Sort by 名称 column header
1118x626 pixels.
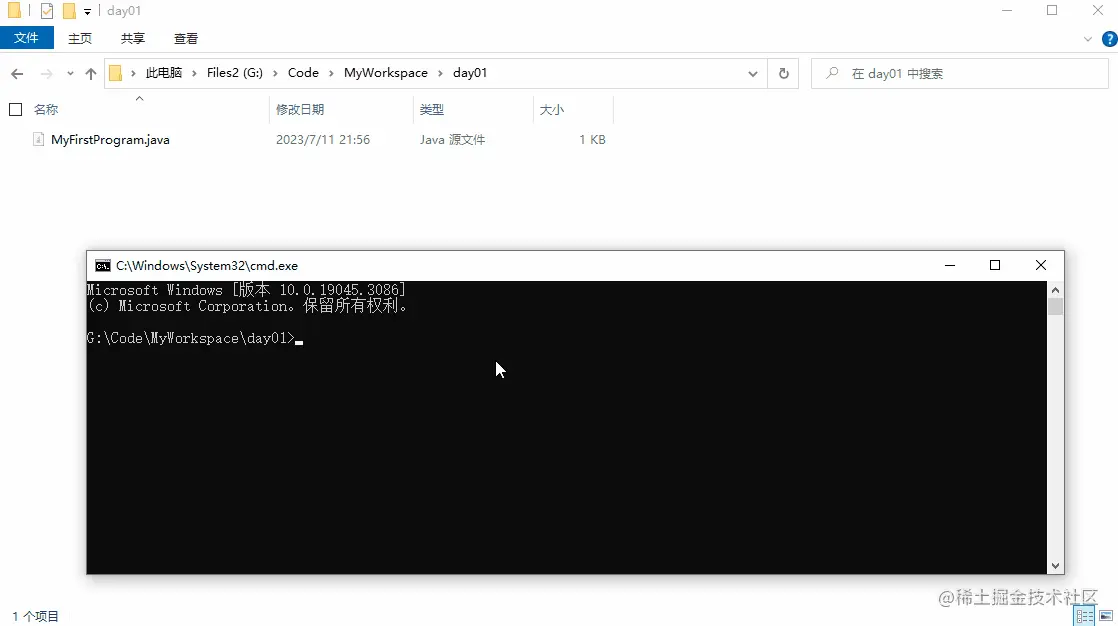tap(46, 110)
